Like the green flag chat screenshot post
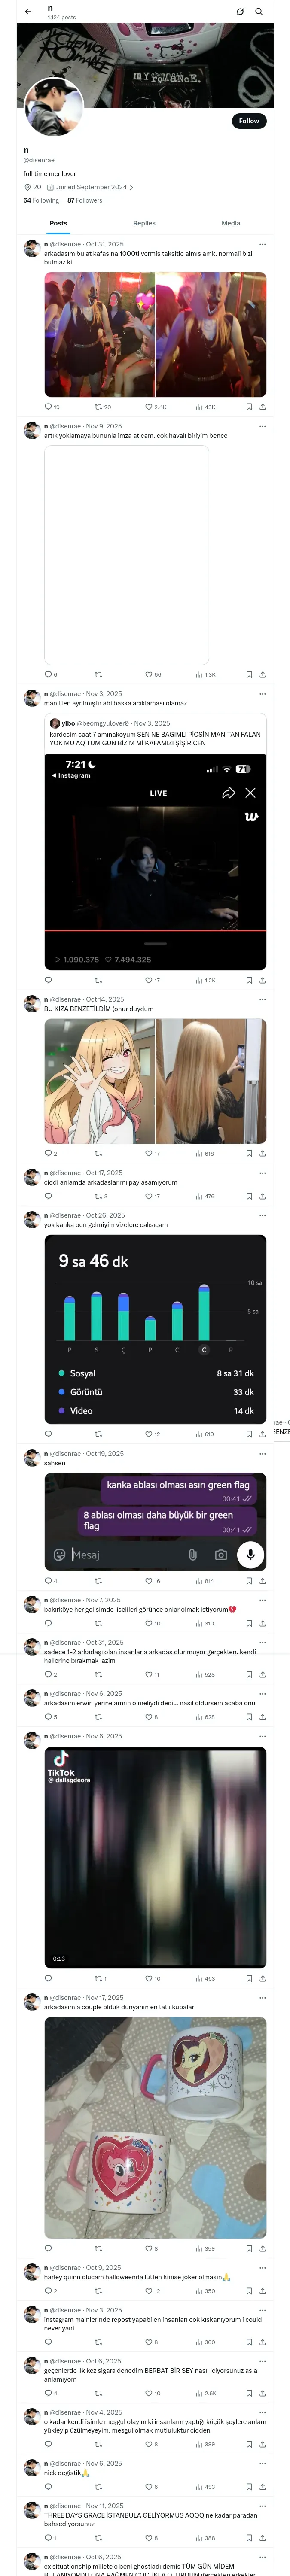Image resolution: width=290 pixels, height=2576 pixels. (x=152, y=1581)
